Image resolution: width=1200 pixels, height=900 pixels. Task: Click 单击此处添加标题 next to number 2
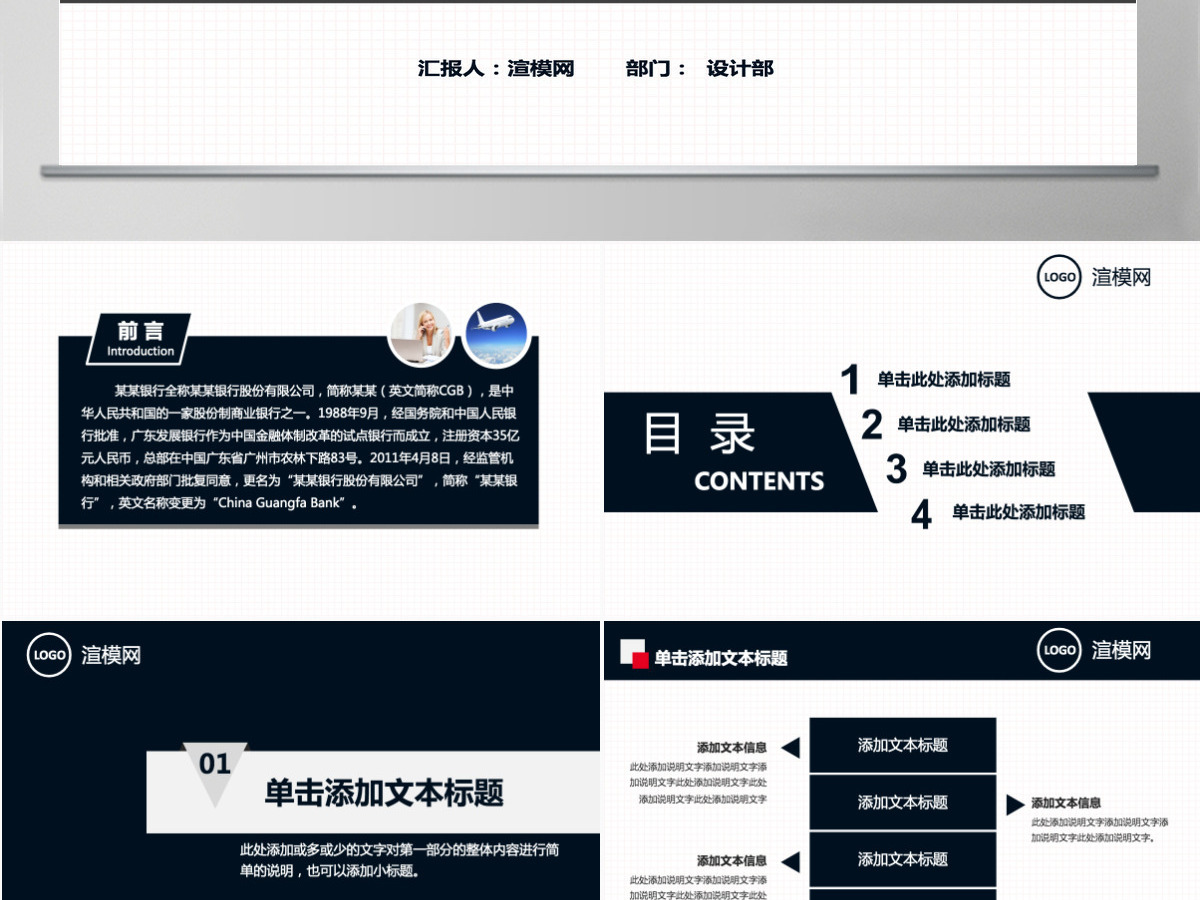pyautogui.click(x=964, y=424)
